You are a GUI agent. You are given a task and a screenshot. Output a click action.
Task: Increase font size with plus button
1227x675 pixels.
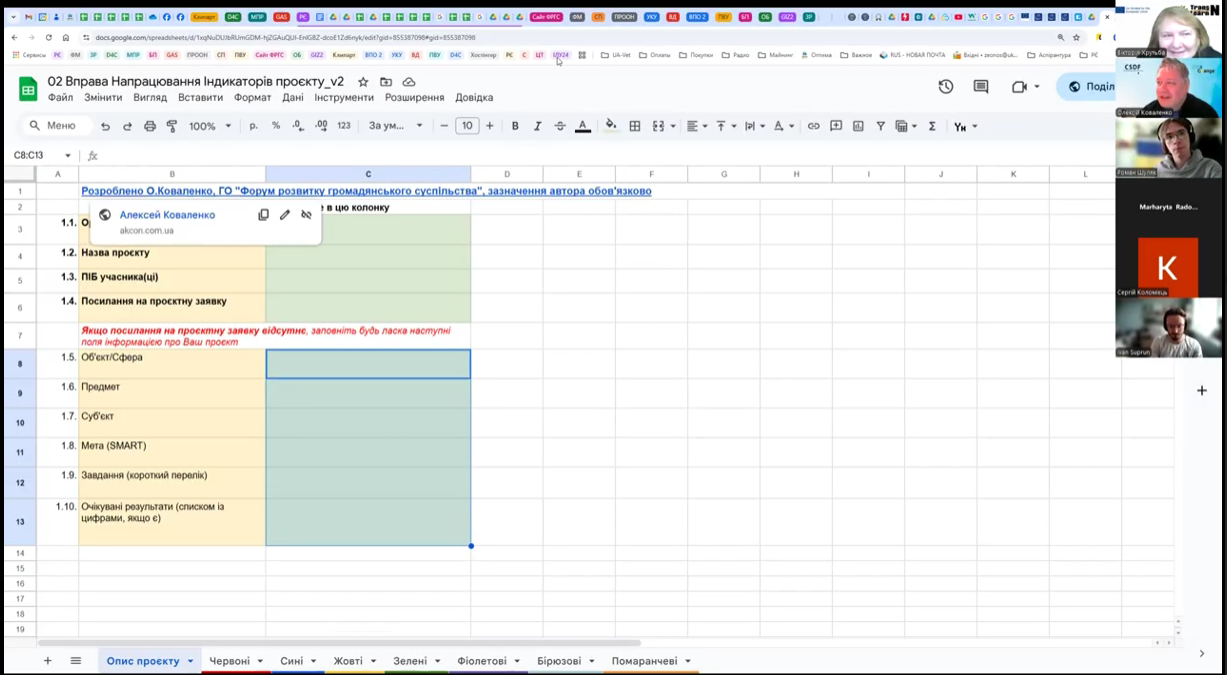pos(489,126)
